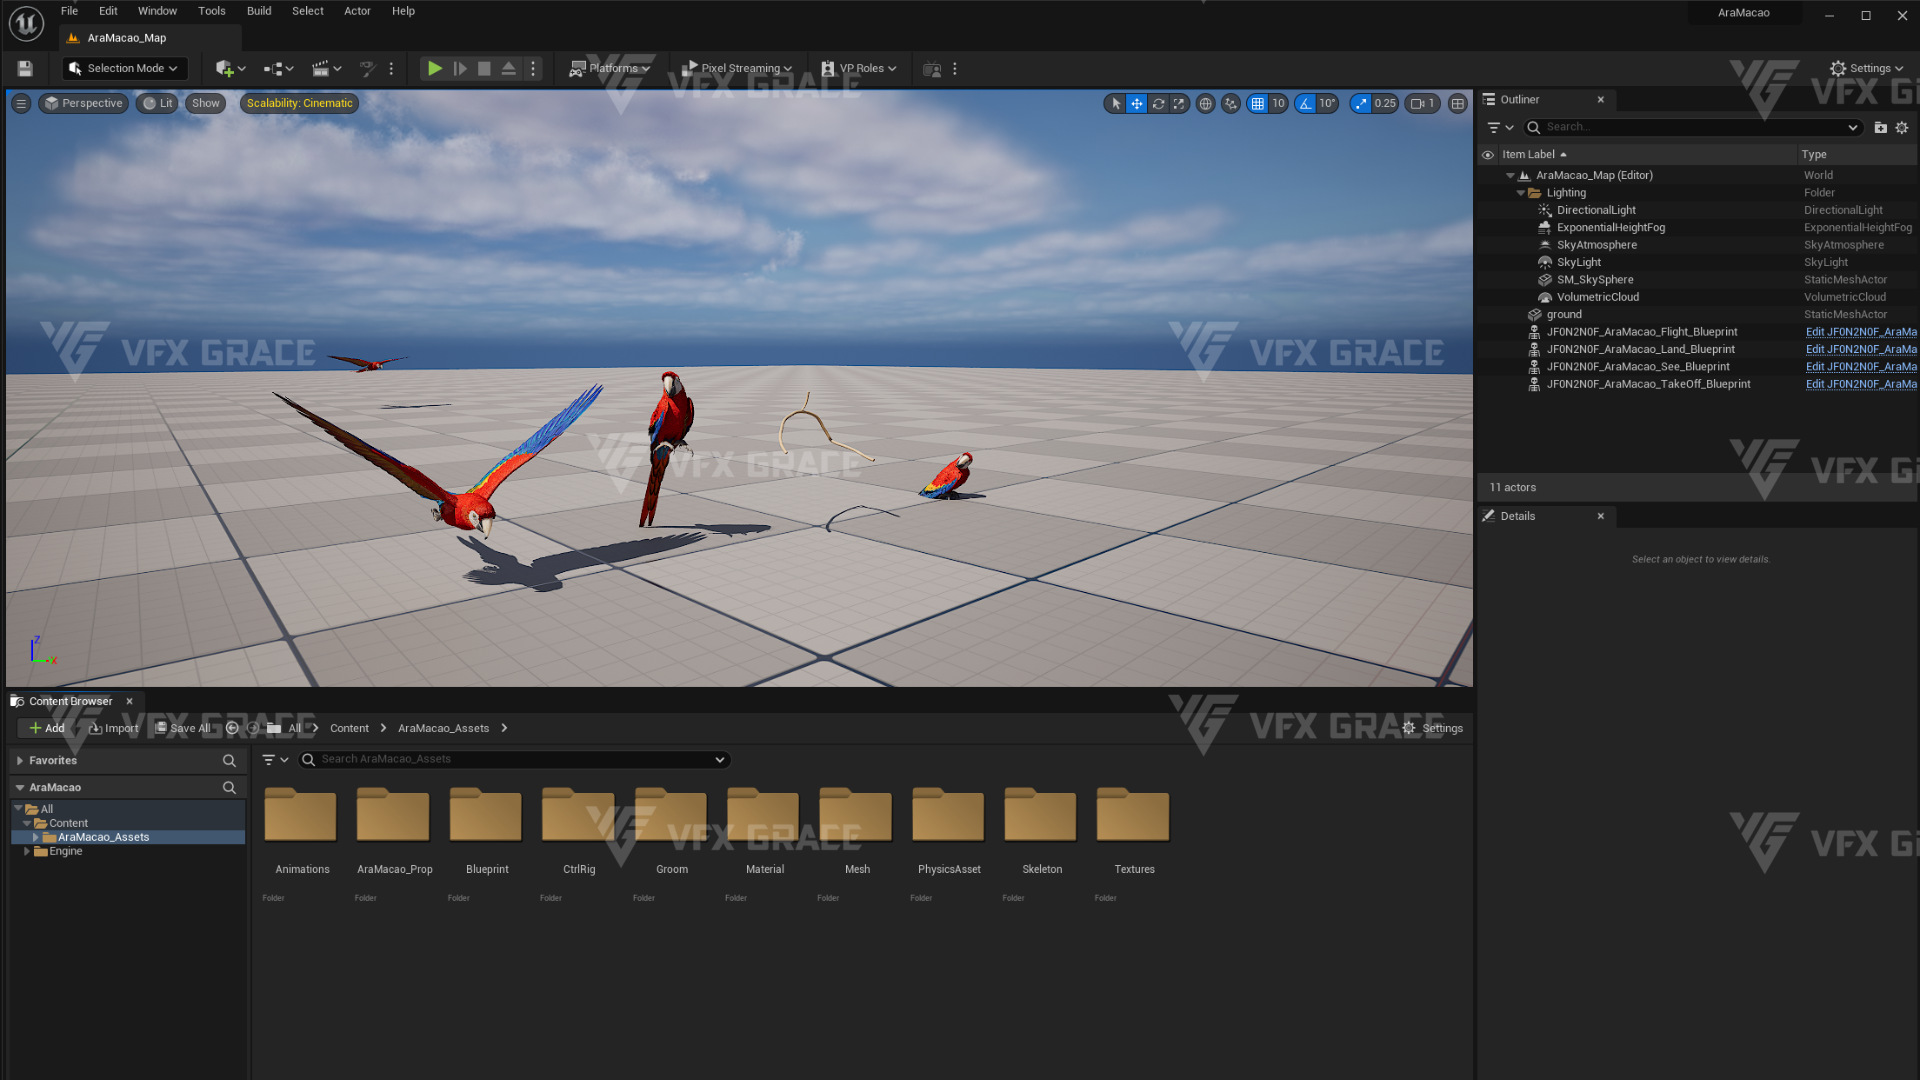Toggle world/local coordinate globe icon
The image size is (1920, 1080).
click(1206, 104)
